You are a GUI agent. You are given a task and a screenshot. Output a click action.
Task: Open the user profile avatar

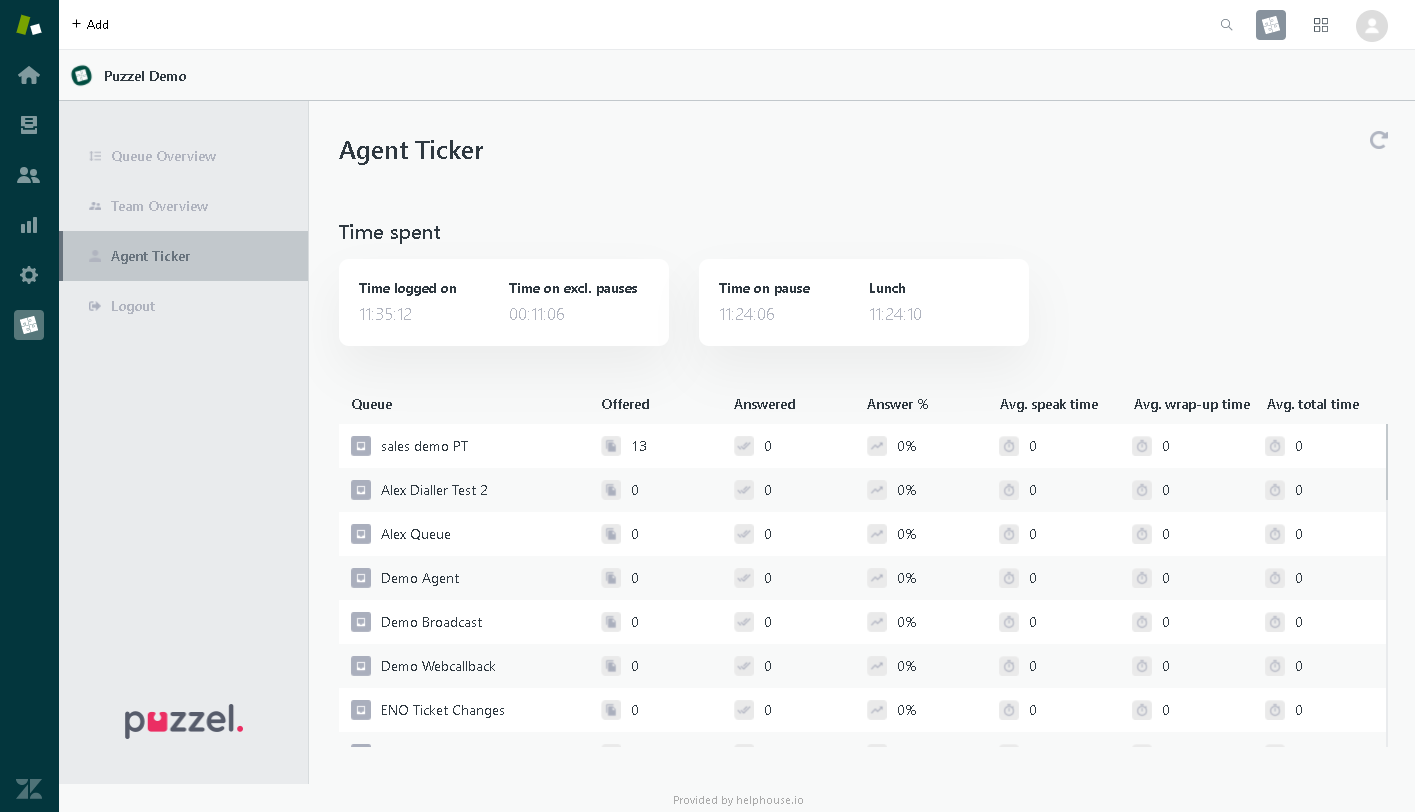click(1371, 25)
